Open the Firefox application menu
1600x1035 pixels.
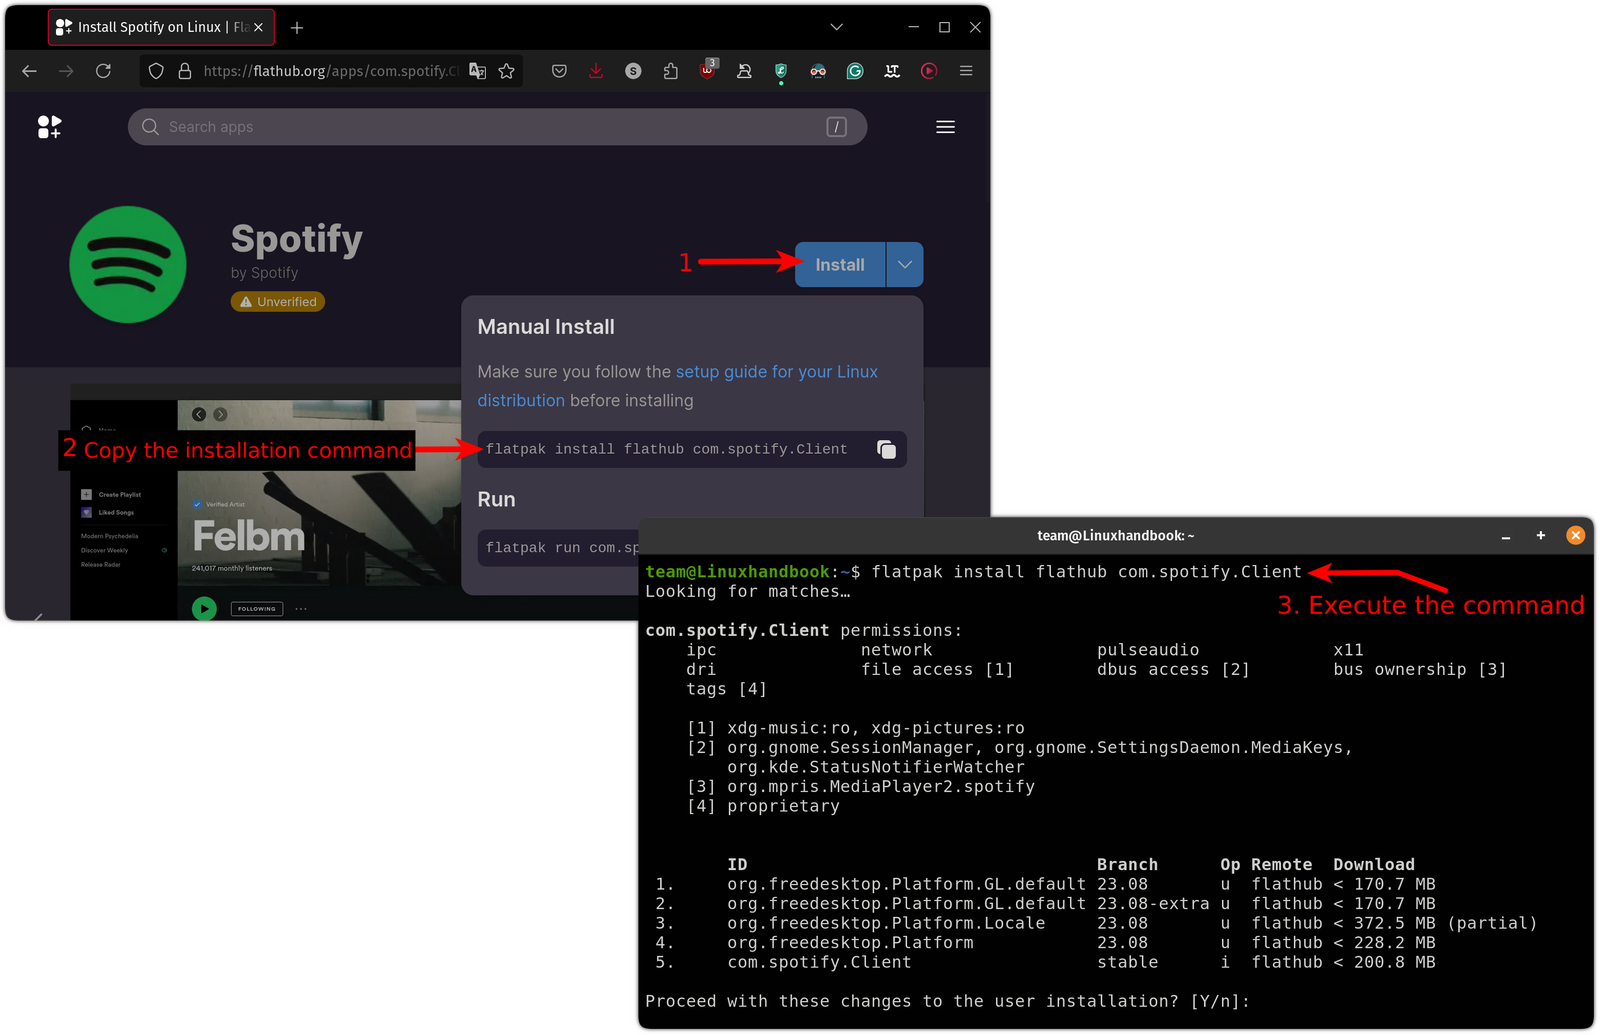click(965, 71)
